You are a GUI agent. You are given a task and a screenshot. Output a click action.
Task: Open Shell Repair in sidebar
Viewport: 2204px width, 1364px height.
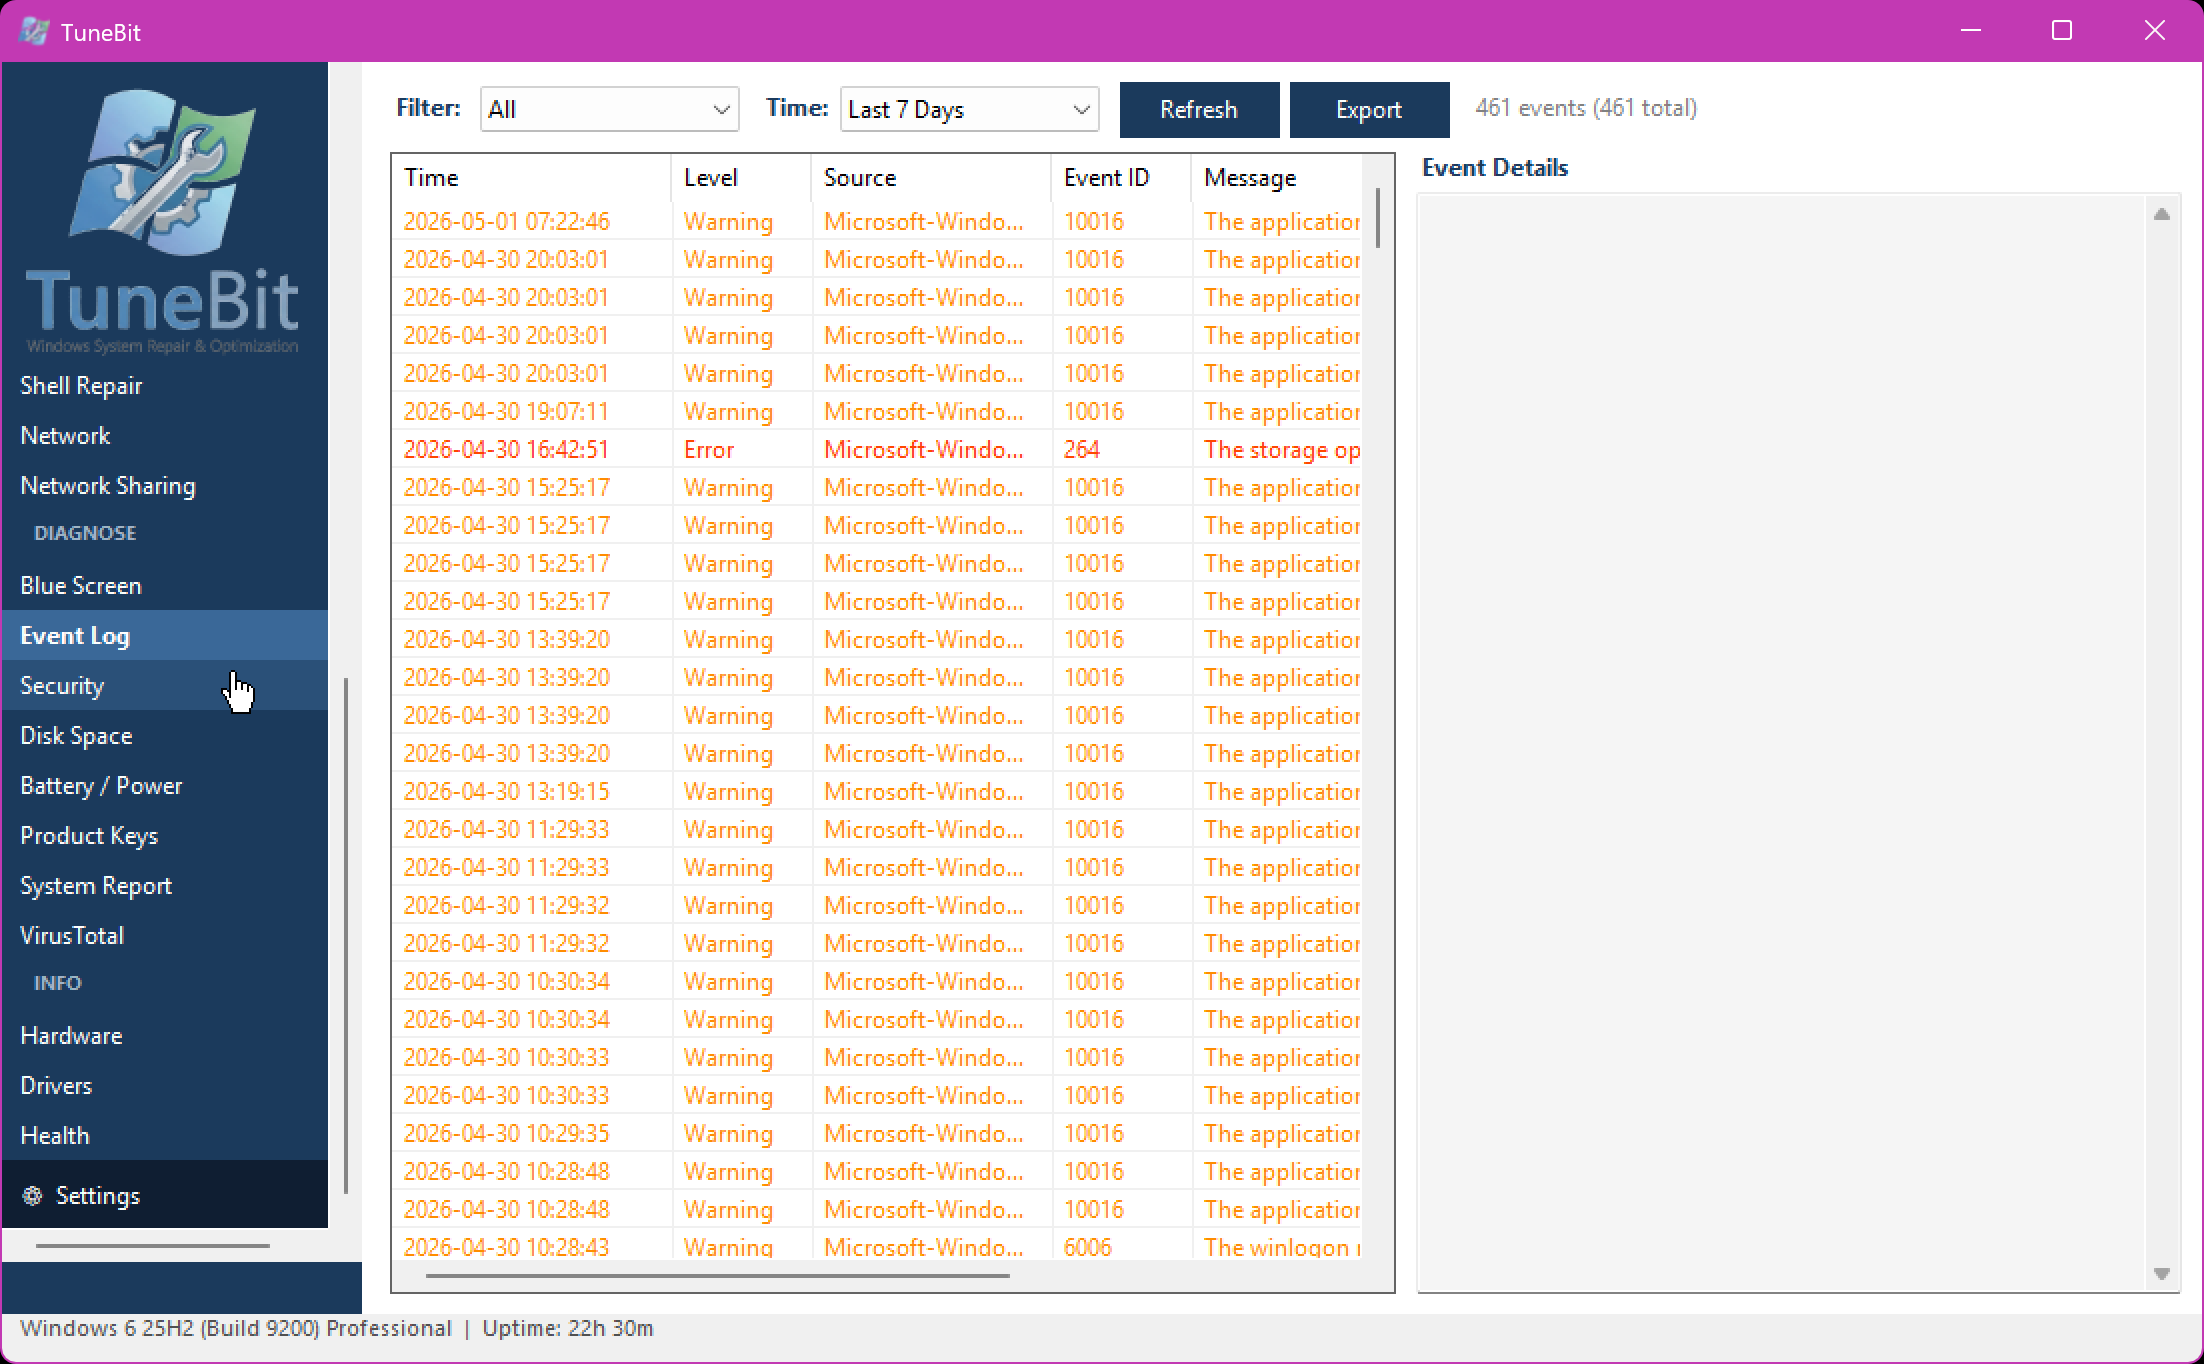point(165,385)
